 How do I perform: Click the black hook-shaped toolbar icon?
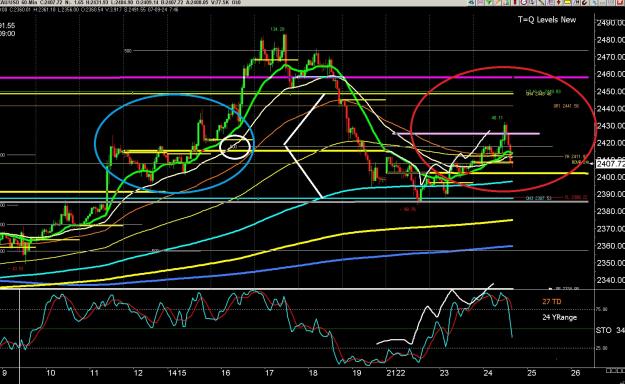(x=584, y=2)
